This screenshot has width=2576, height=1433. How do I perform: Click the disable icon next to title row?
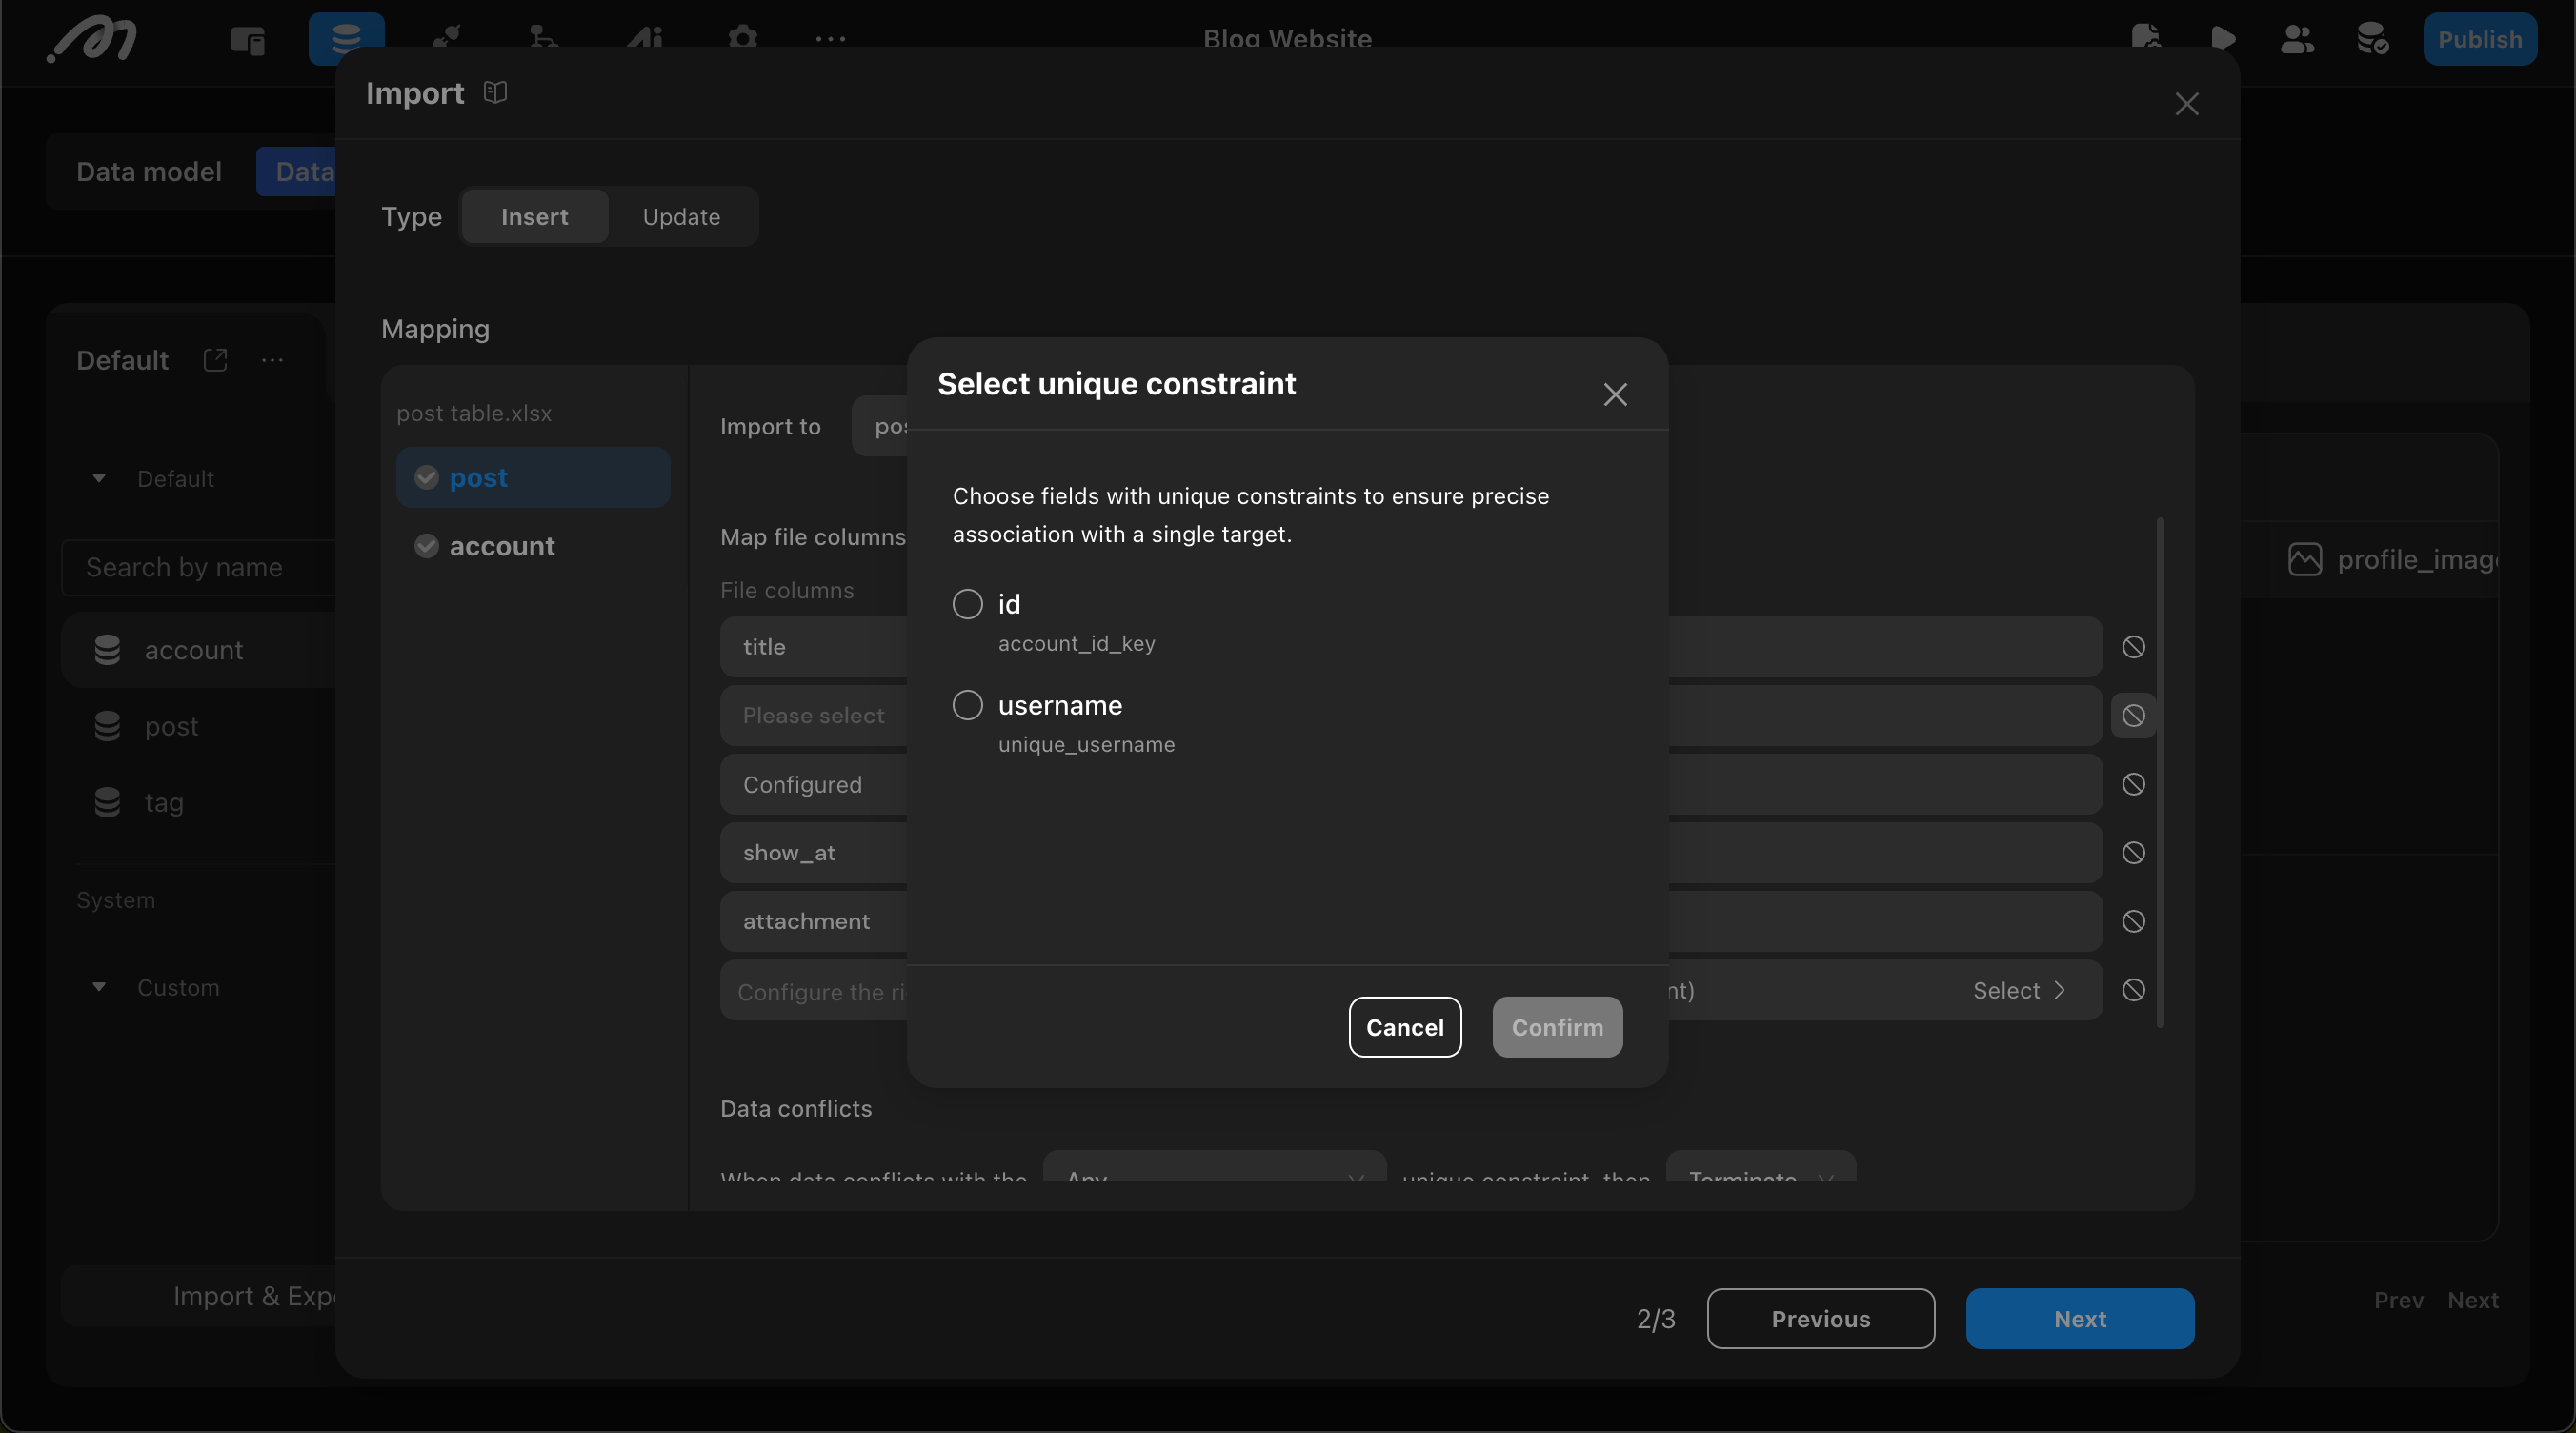pos(2133,647)
